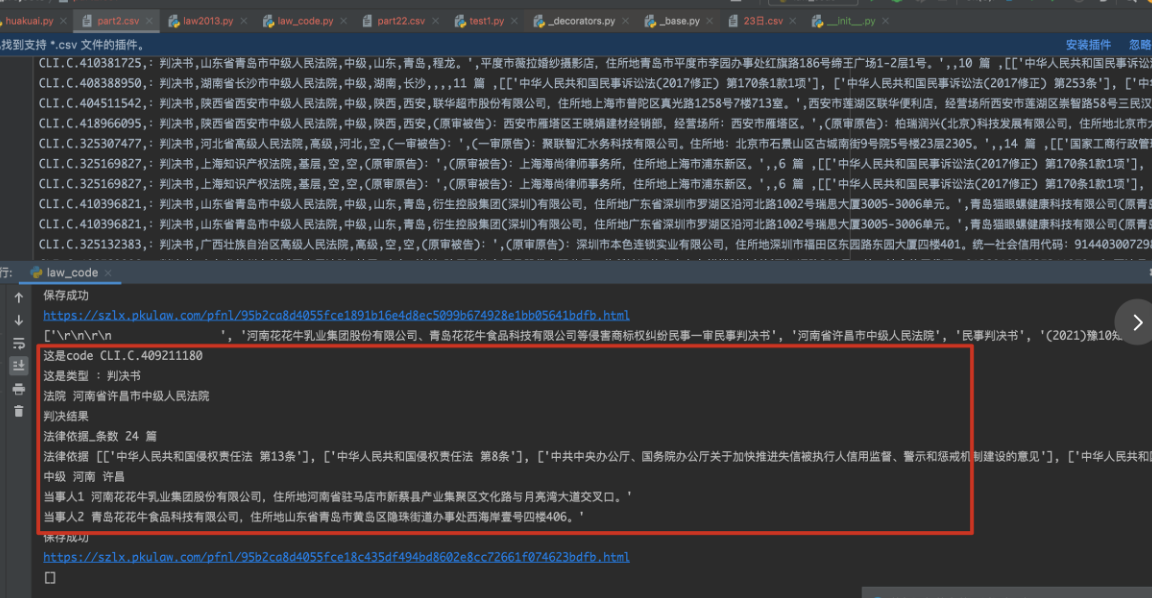Switch to the law_code.py editor tab
This screenshot has height=598, width=1152.
pyautogui.click(x=298, y=21)
